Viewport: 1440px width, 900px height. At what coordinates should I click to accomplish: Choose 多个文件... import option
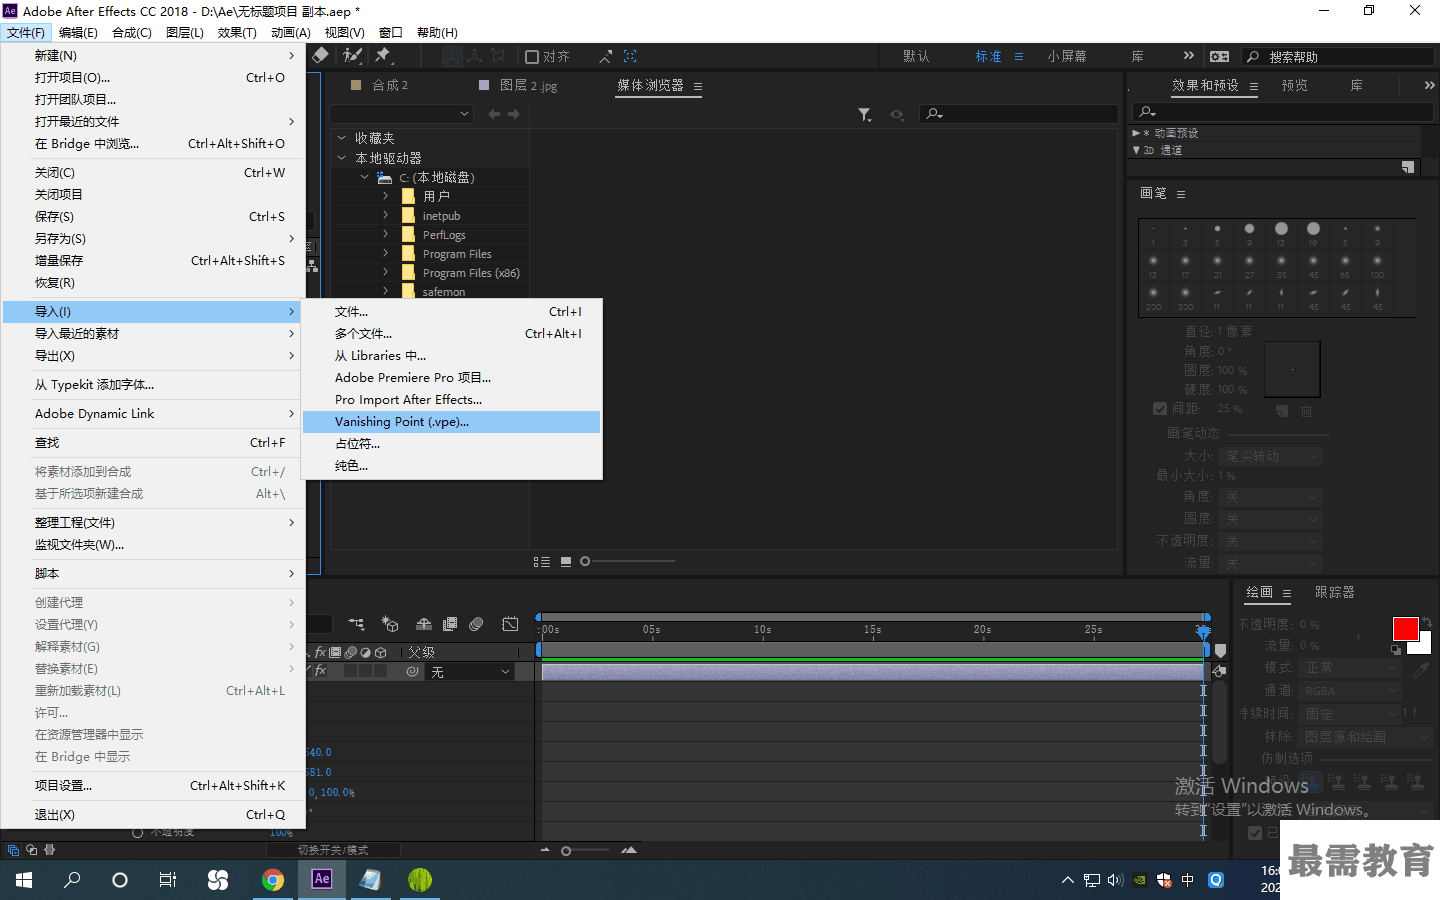[452, 334]
